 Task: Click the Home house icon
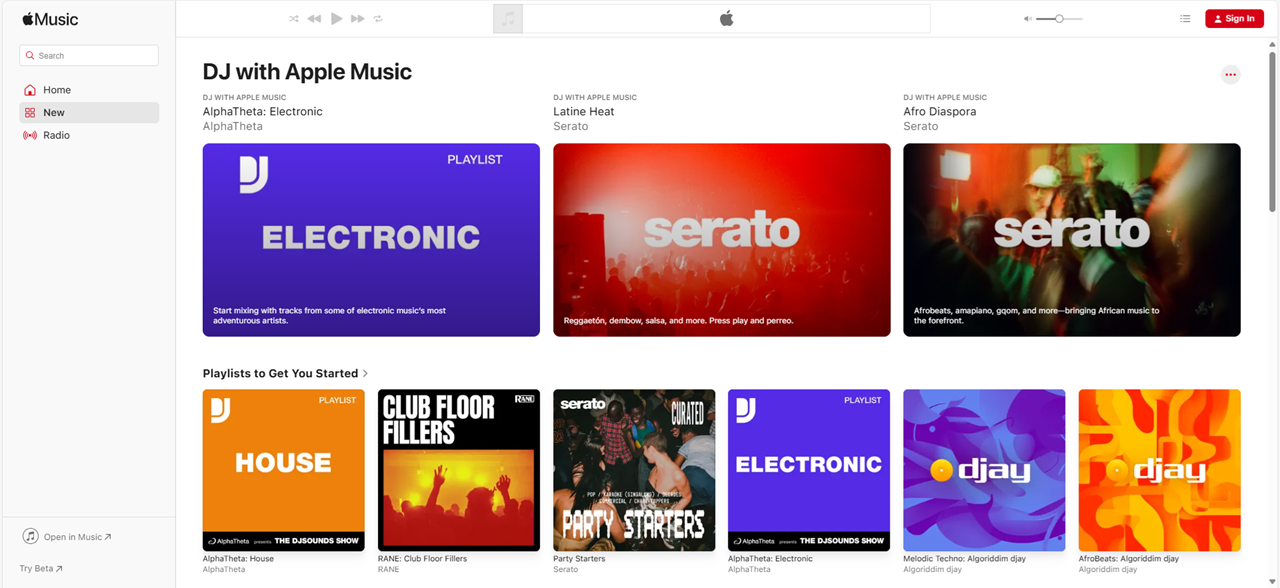30,90
